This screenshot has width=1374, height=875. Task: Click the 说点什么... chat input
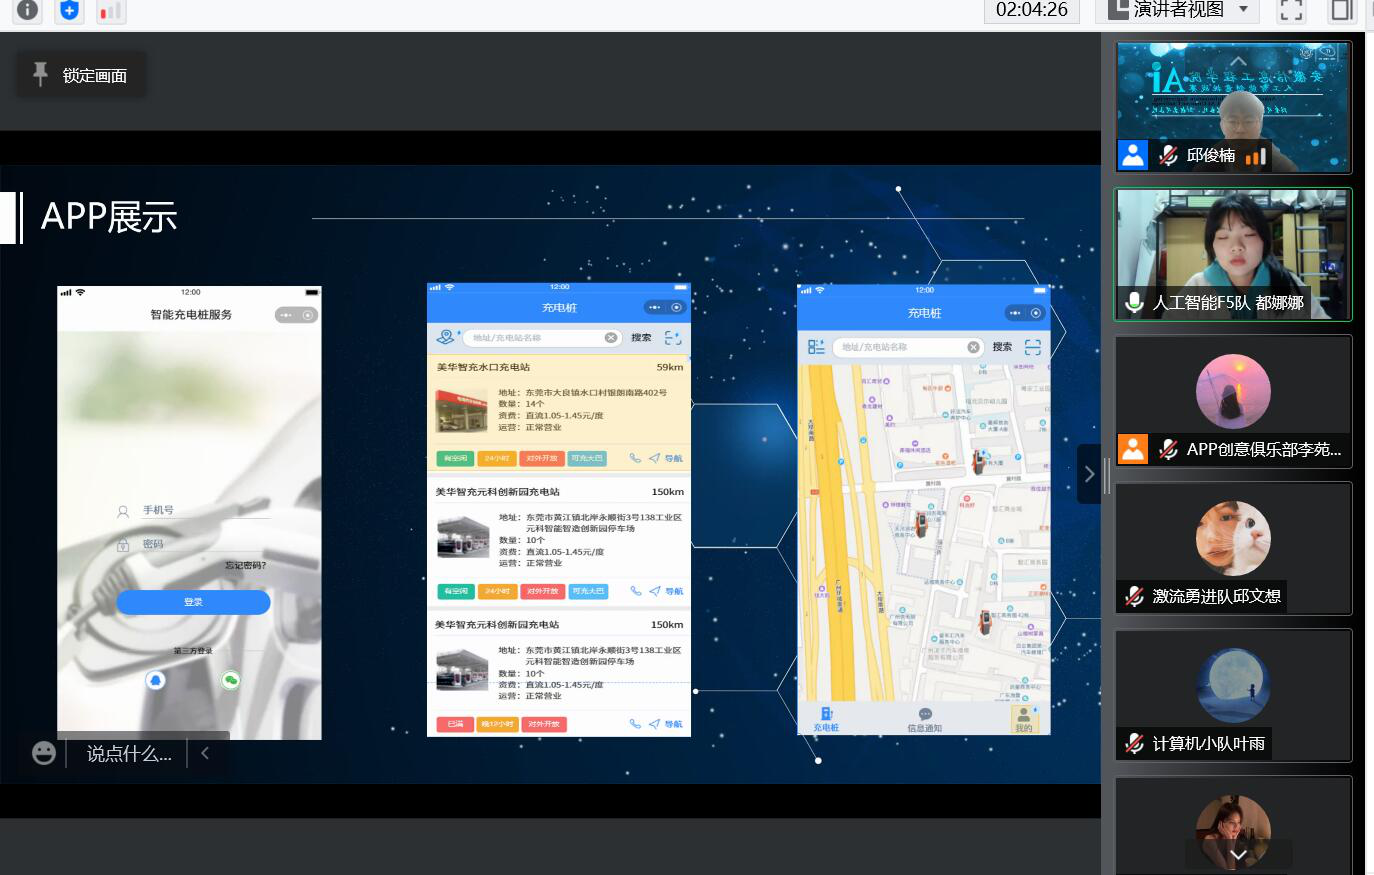pos(129,753)
